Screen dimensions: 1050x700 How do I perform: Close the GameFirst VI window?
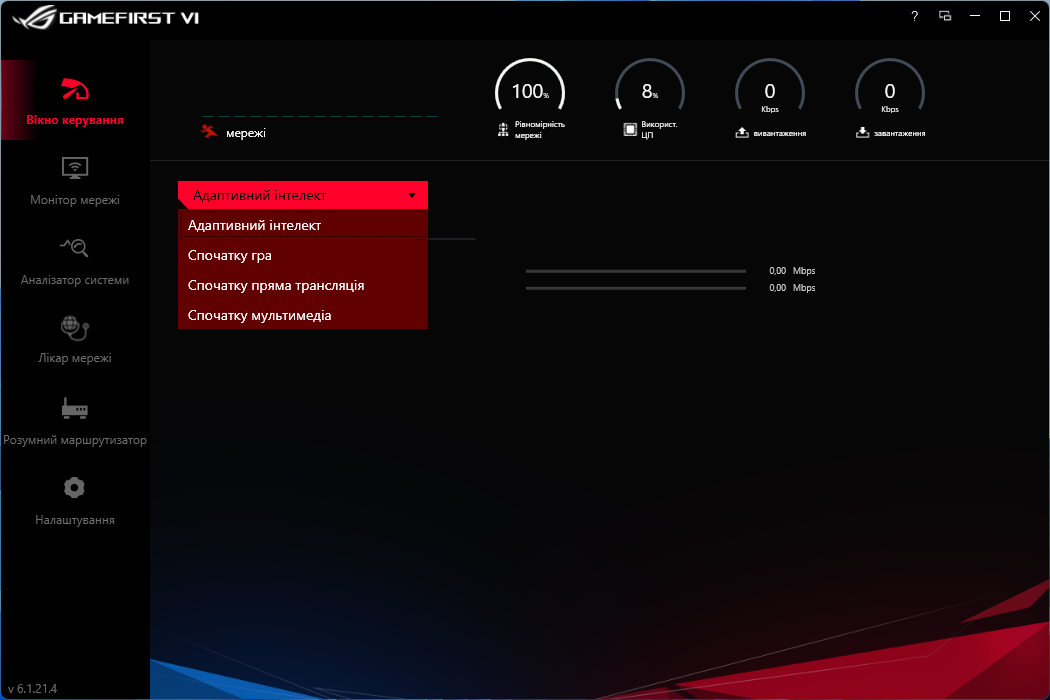pyautogui.click(x=1035, y=16)
